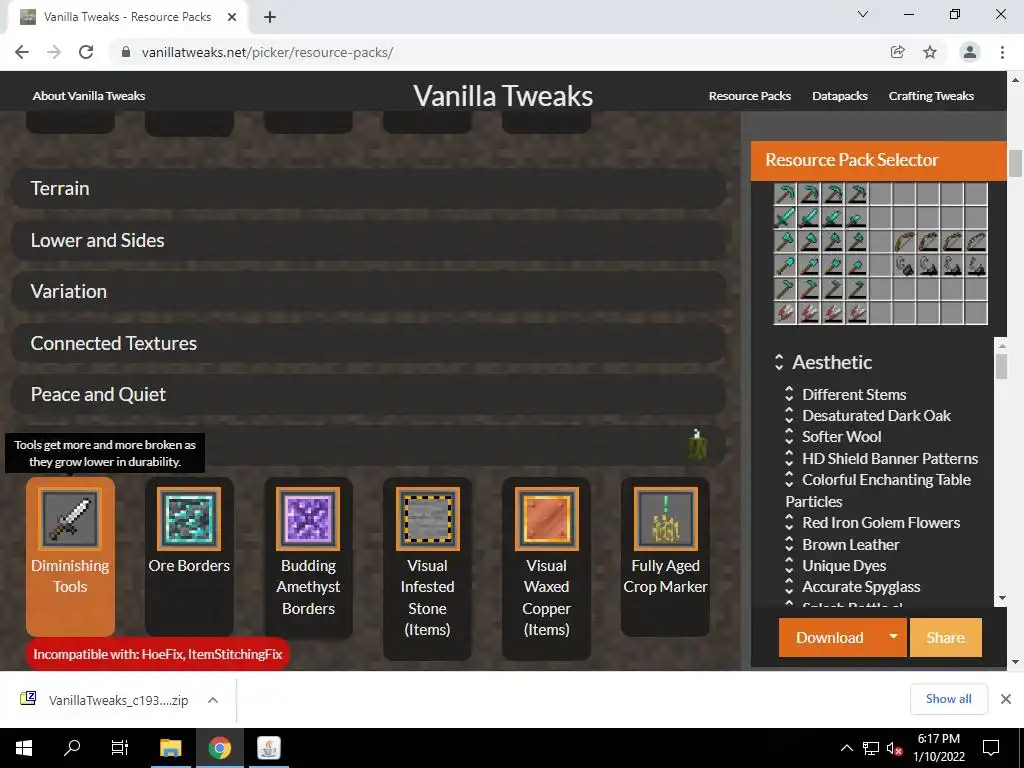
Task: Reorder Desaturated Dark Oak entry
Action: [x=789, y=415]
